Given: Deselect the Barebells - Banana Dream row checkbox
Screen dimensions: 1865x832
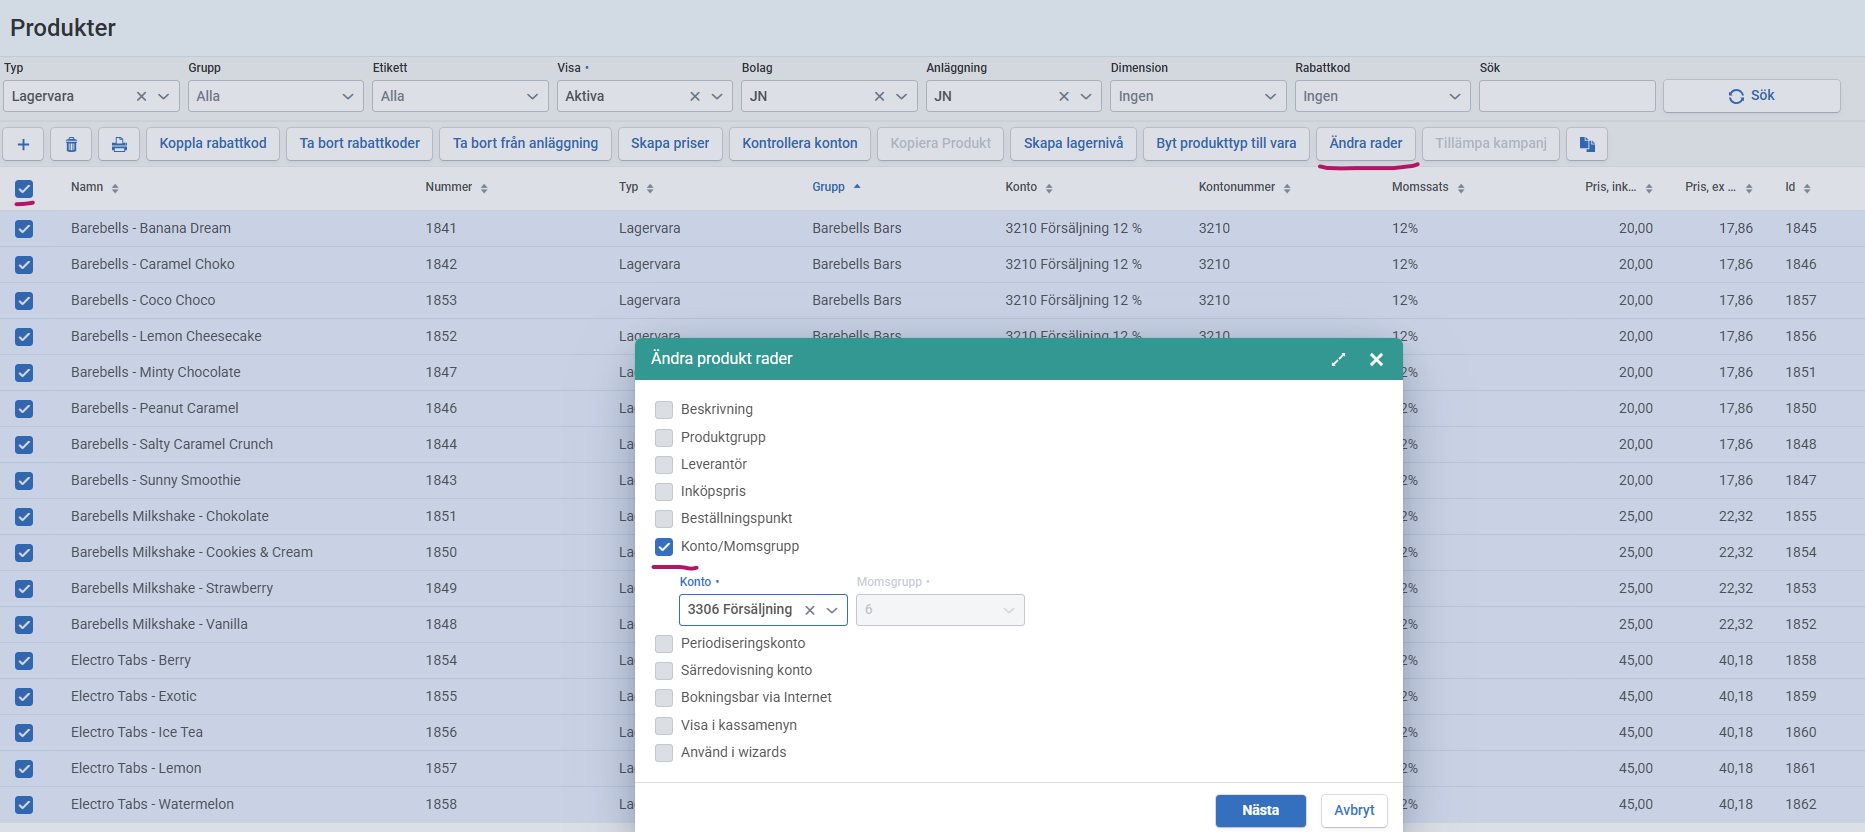Looking at the screenshot, I should [x=24, y=229].
